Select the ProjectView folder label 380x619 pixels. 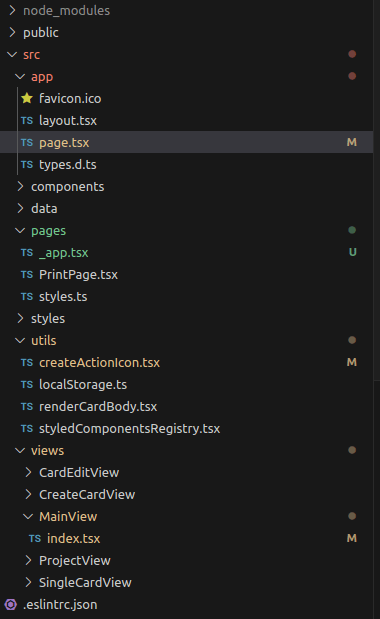75,561
